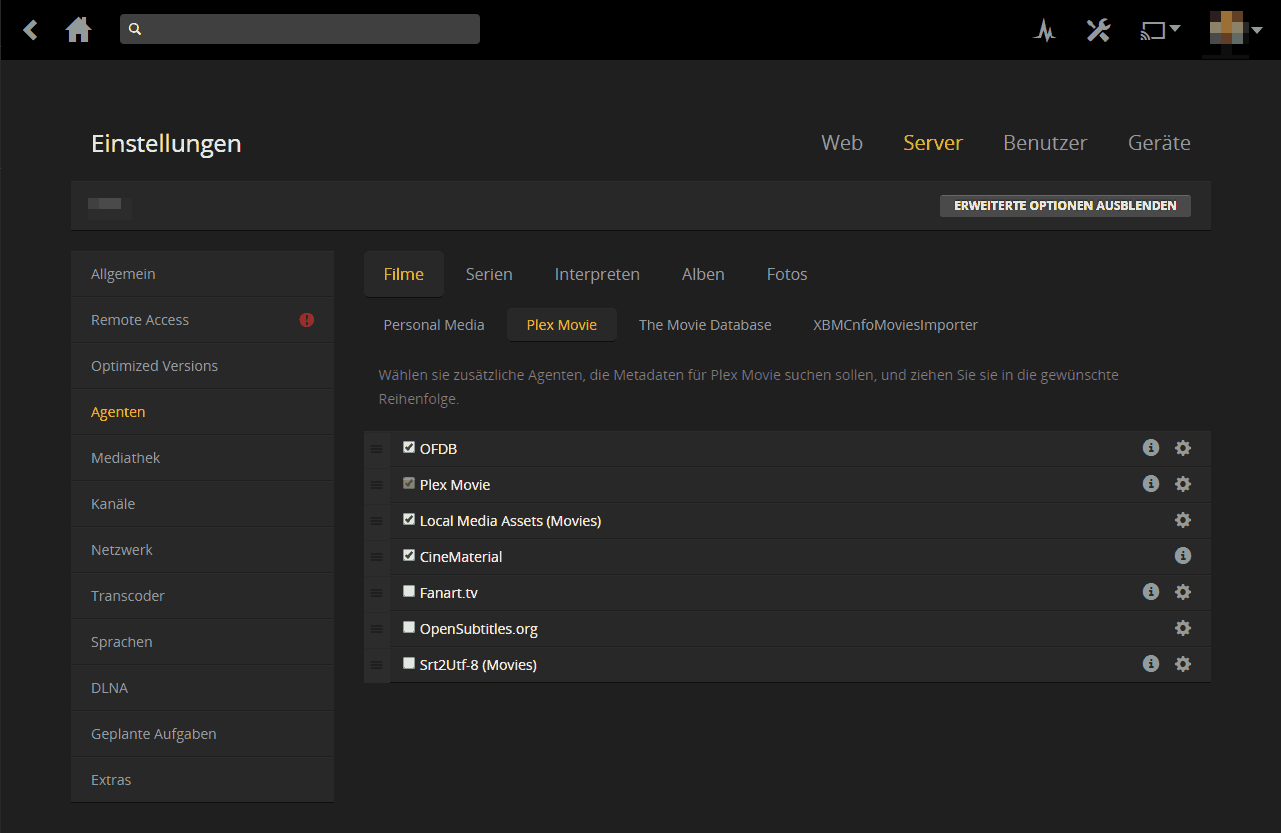This screenshot has width=1281, height=833.
Task: Select Agenten in the sidebar
Action: click(202, 412)
